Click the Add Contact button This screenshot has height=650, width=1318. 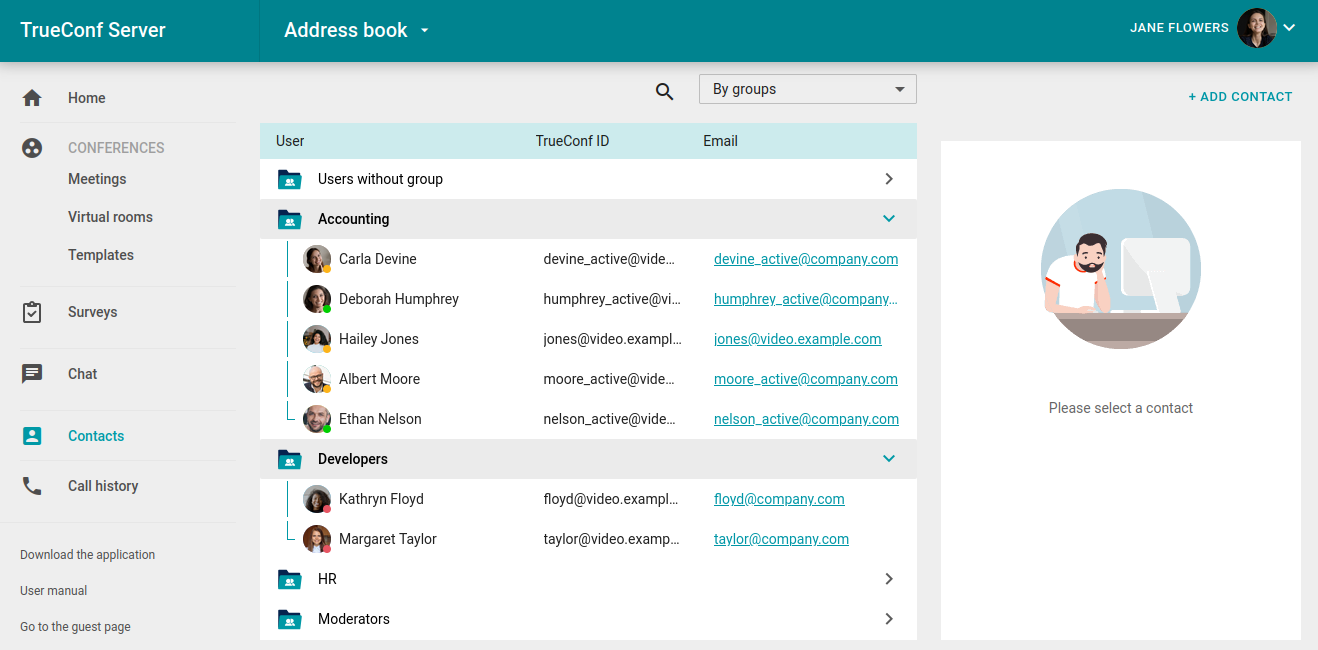click(x=1240, y=97)
